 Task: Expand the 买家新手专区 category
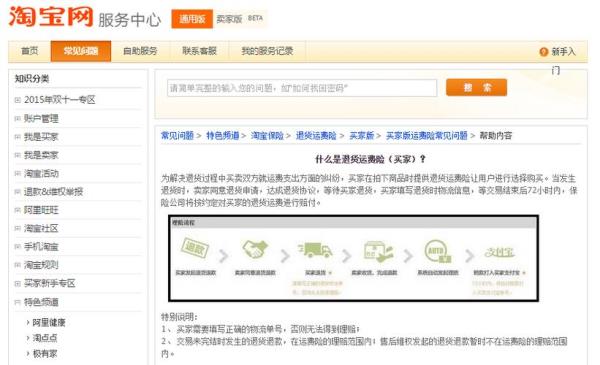pyautogui.click(x=17, y=284)
